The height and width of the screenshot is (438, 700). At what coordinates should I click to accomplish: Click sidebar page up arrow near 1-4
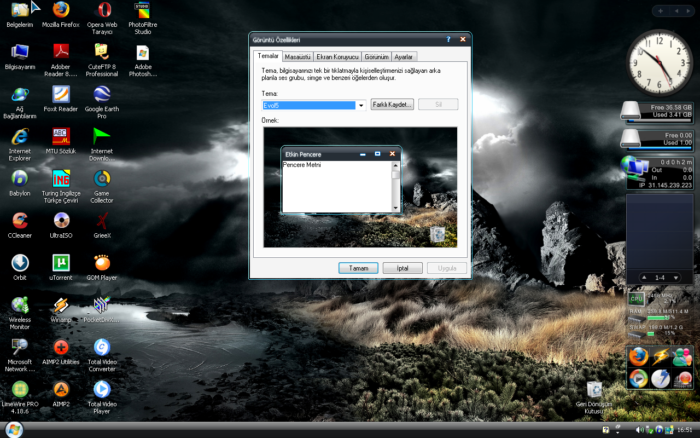click(x=644, y=278)
